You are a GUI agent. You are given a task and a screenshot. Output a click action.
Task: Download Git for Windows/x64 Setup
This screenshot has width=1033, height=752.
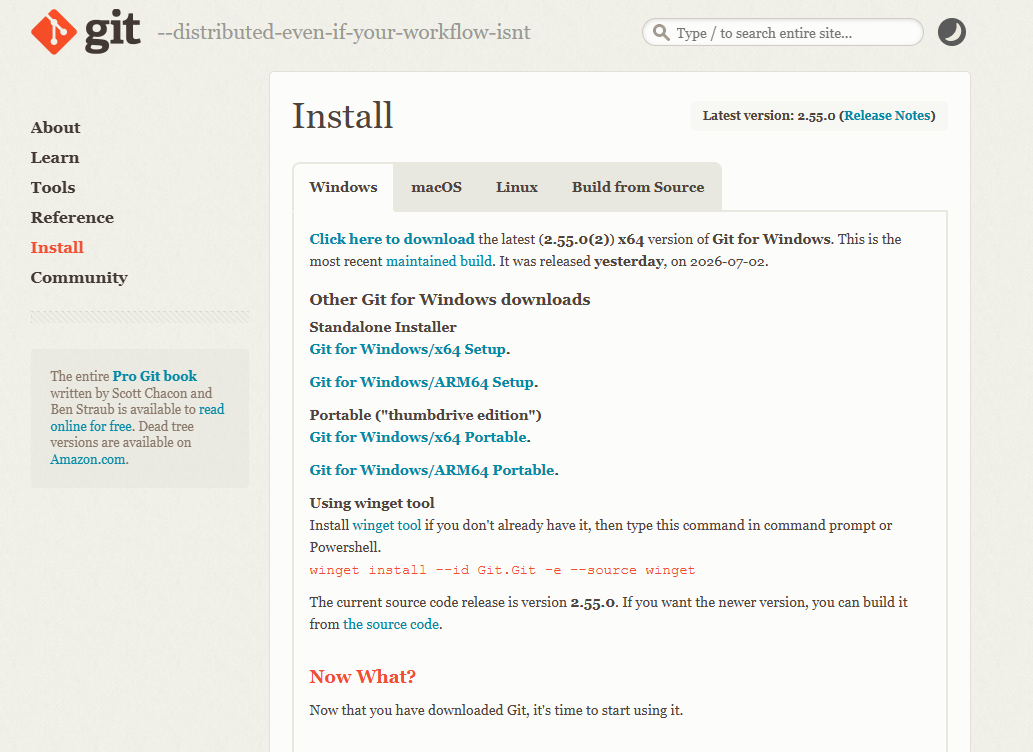coord(408,349)
